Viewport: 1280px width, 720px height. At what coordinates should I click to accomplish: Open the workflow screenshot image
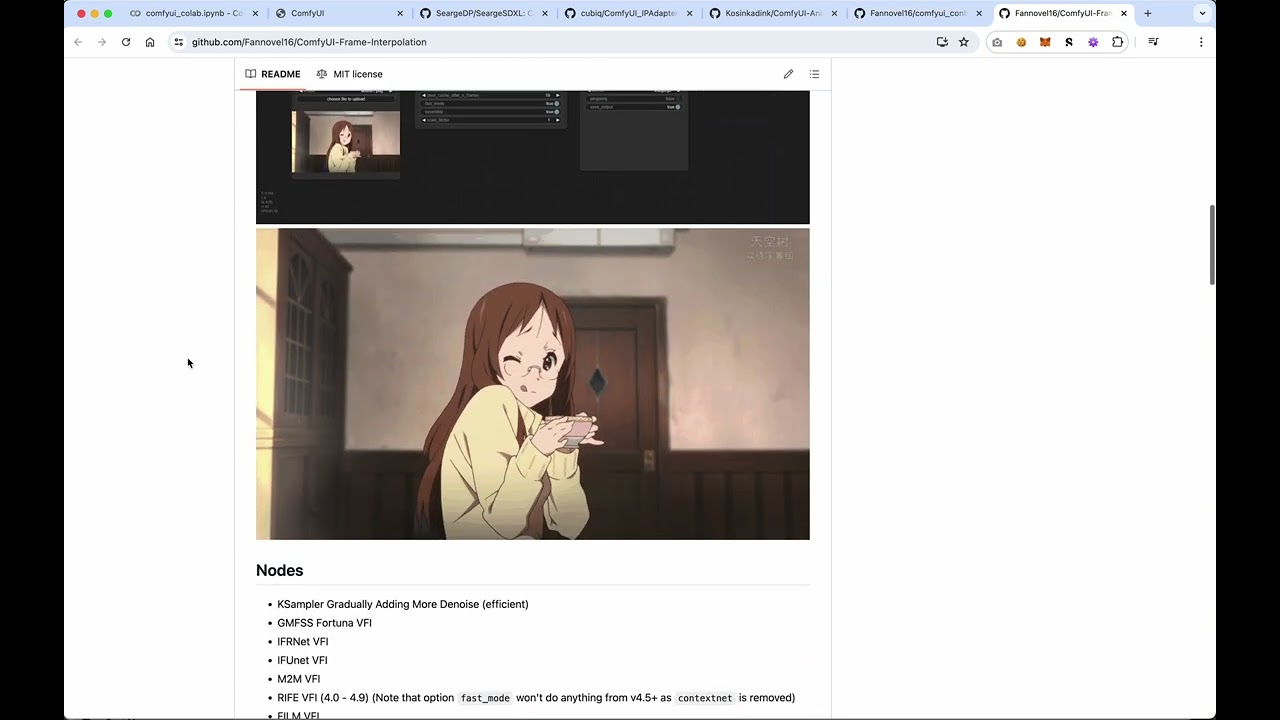coord(532,157)
